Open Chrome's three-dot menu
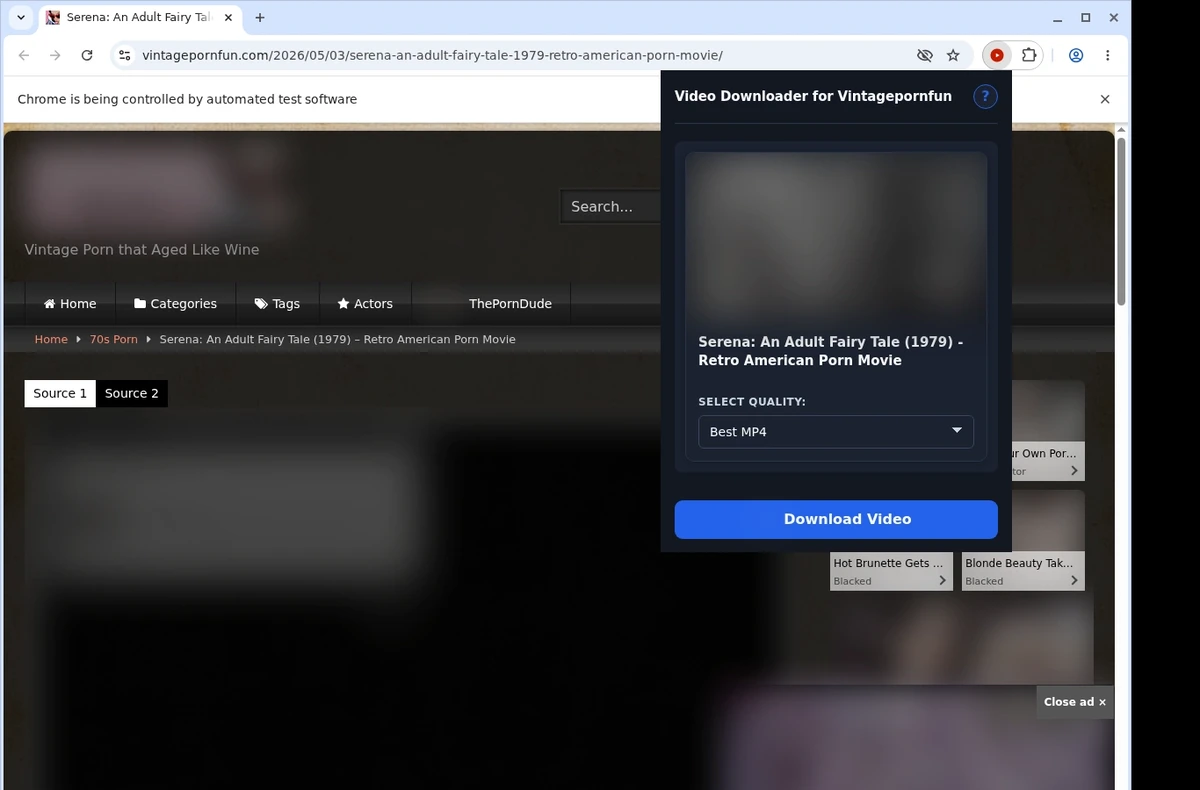This screenshot has height=790, width=1200. 1107,56
